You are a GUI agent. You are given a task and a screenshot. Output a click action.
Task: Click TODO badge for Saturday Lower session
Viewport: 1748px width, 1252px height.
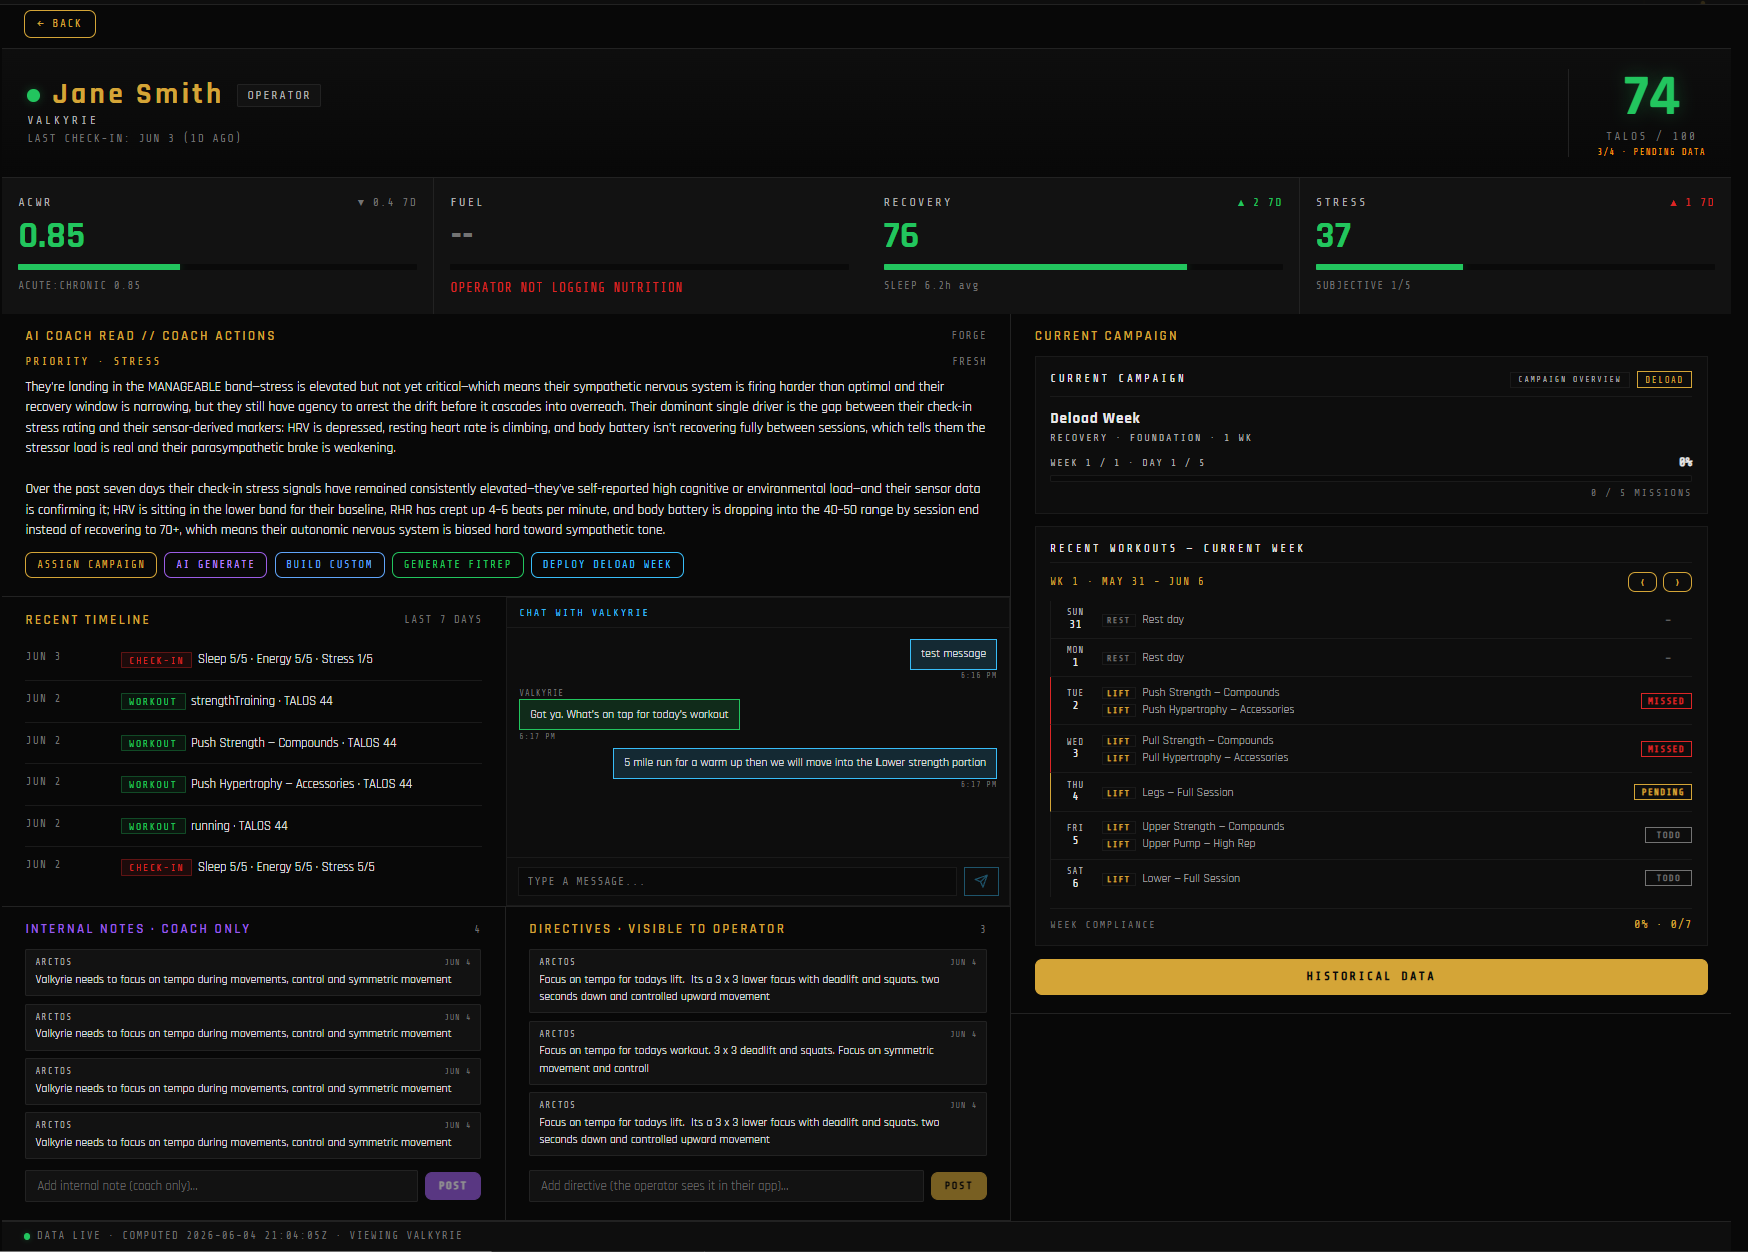click(x=1668, y=878)
